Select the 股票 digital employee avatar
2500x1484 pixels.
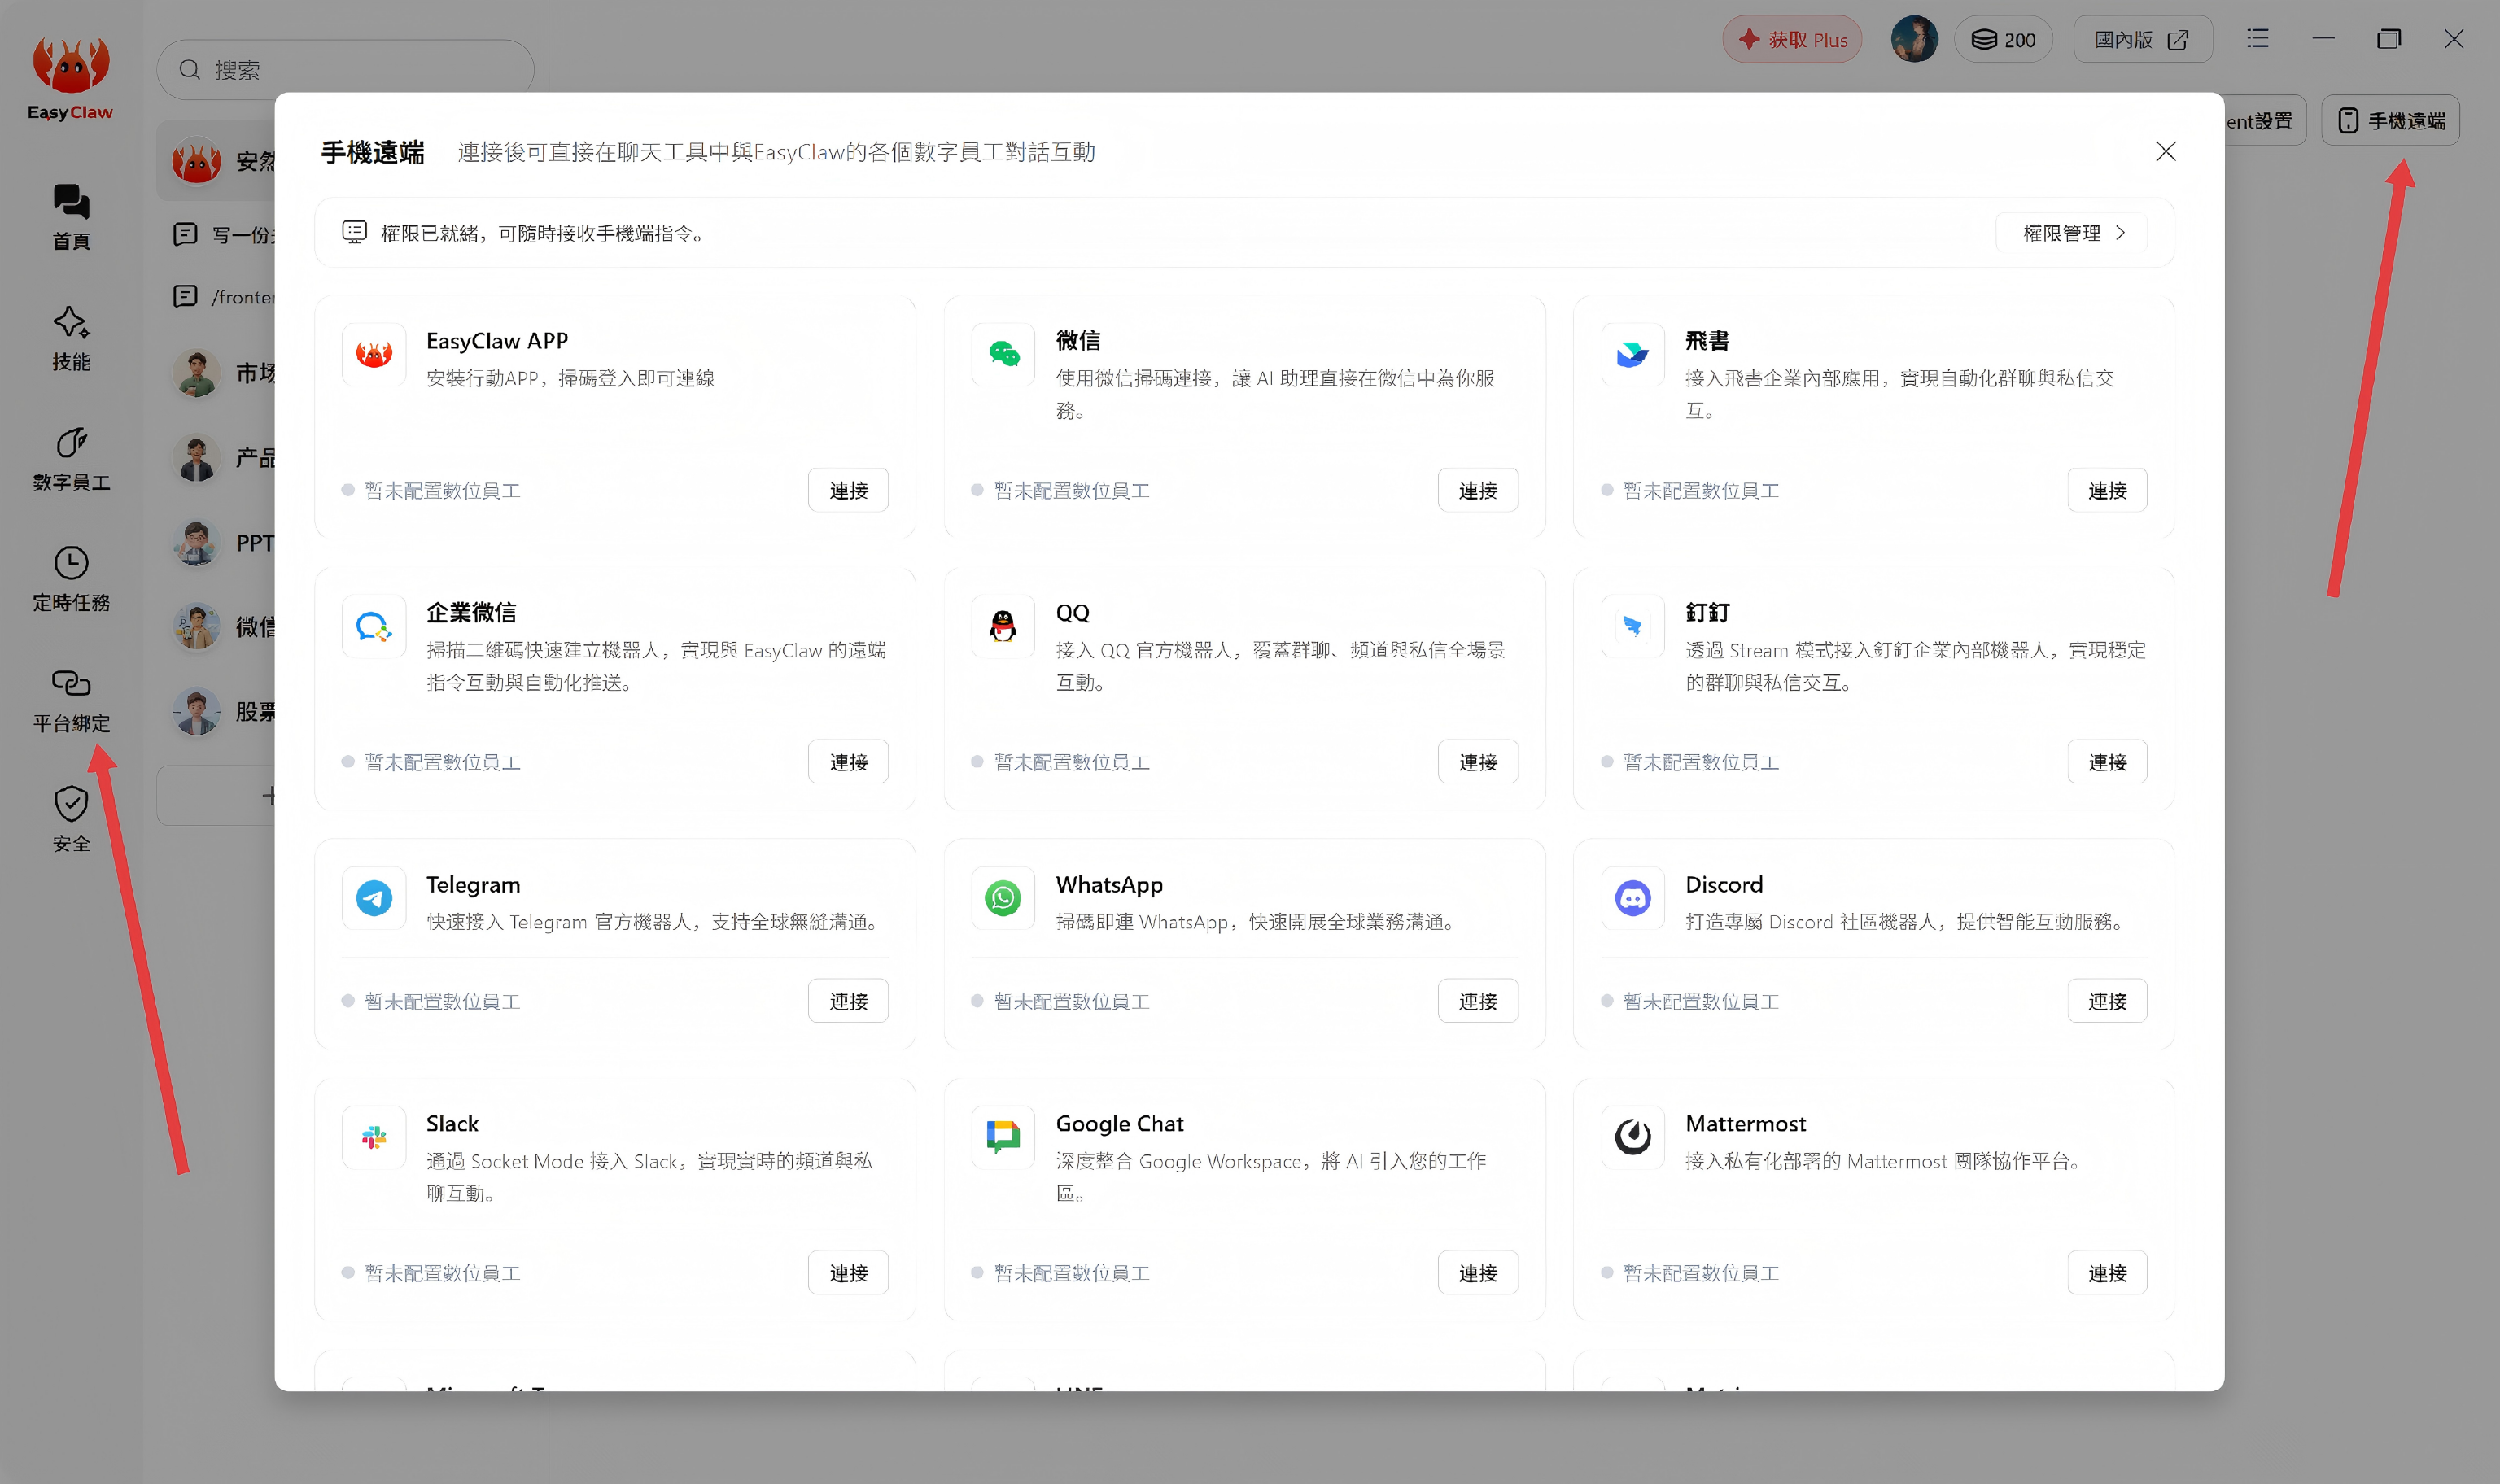point(196,712)
